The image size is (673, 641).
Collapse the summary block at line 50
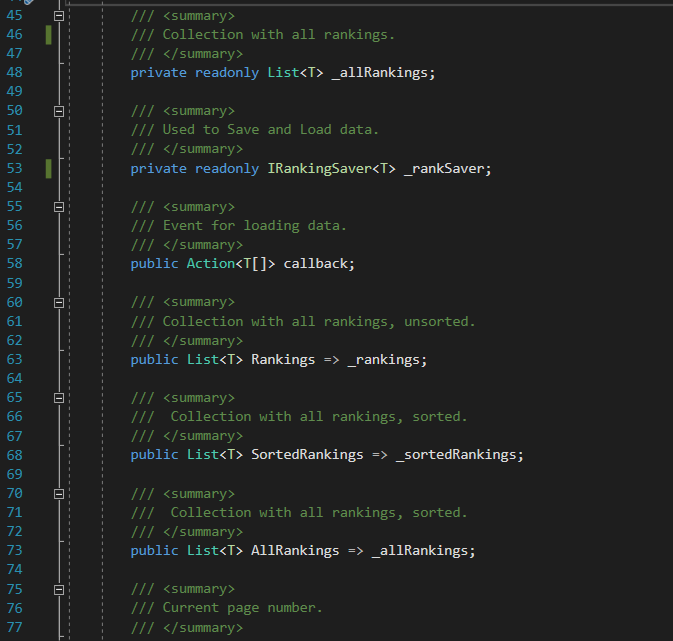pyautogui.click(x=59, y=111)
